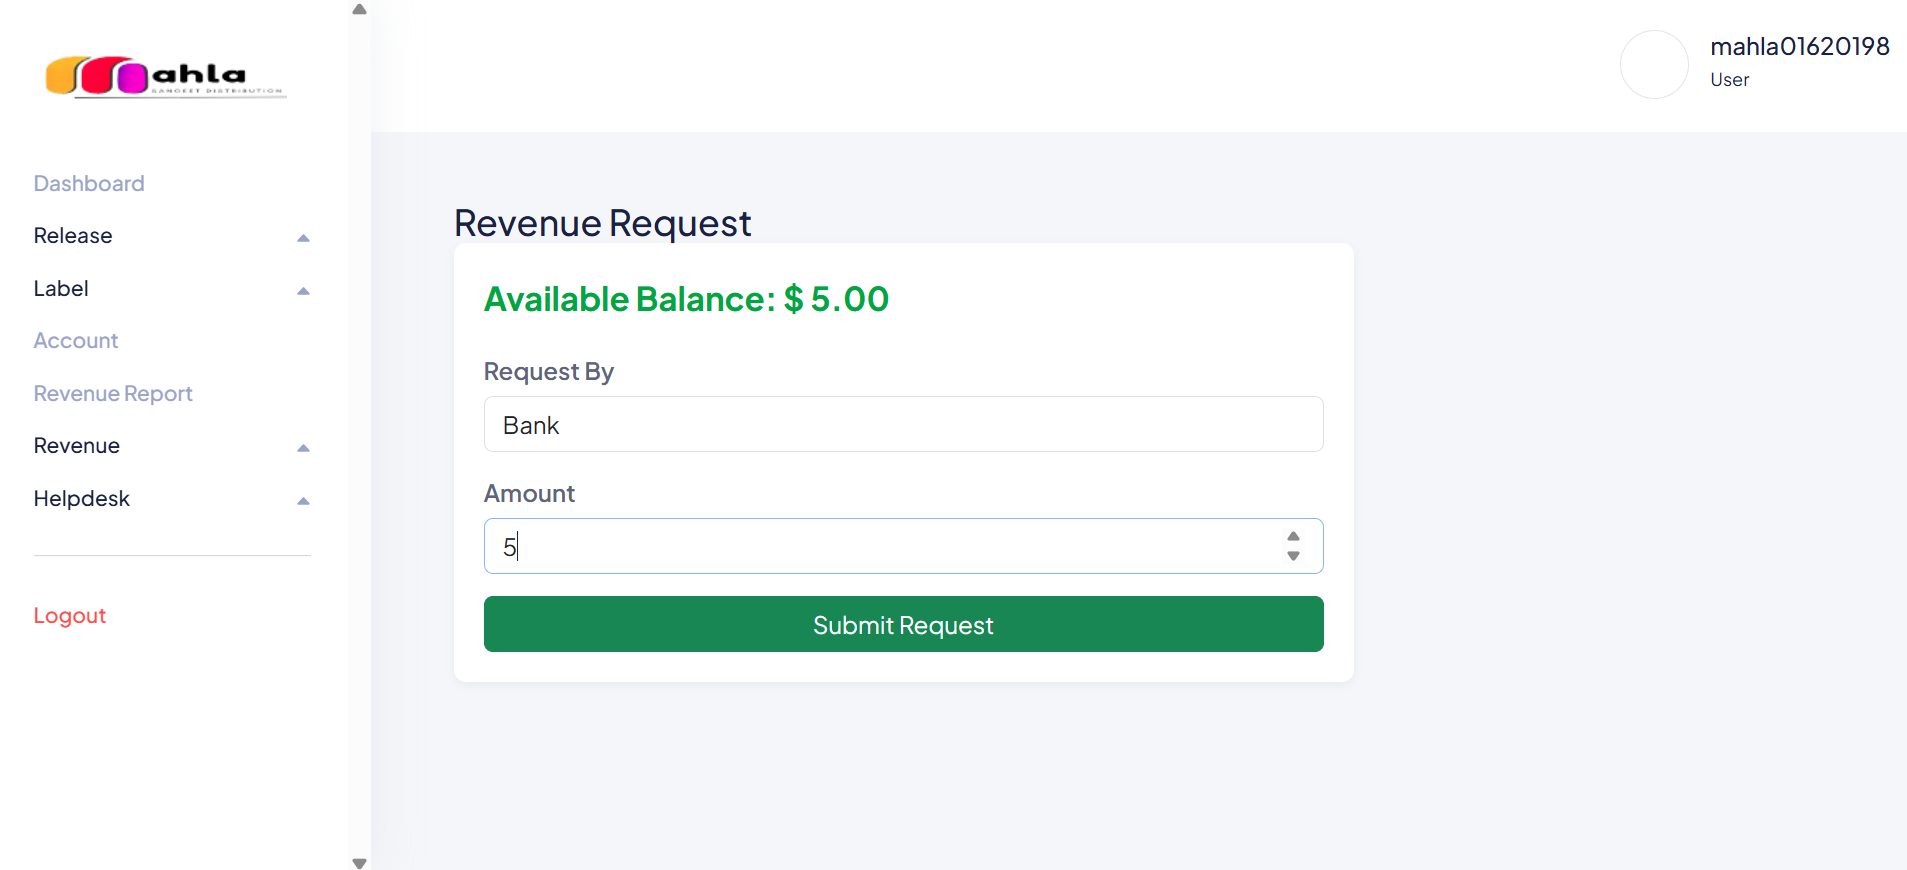This screenshot has height=870, width=1907.
Task: Click the increment arrow on Amount field
Action: [1293, 536]
